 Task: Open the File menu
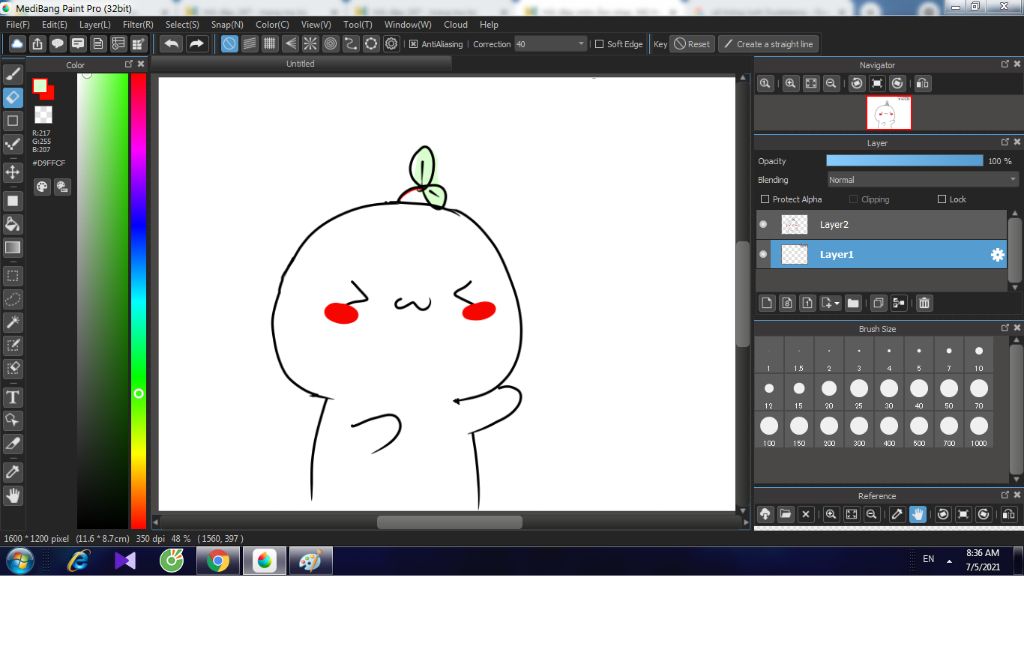click(x=18, y=24)
